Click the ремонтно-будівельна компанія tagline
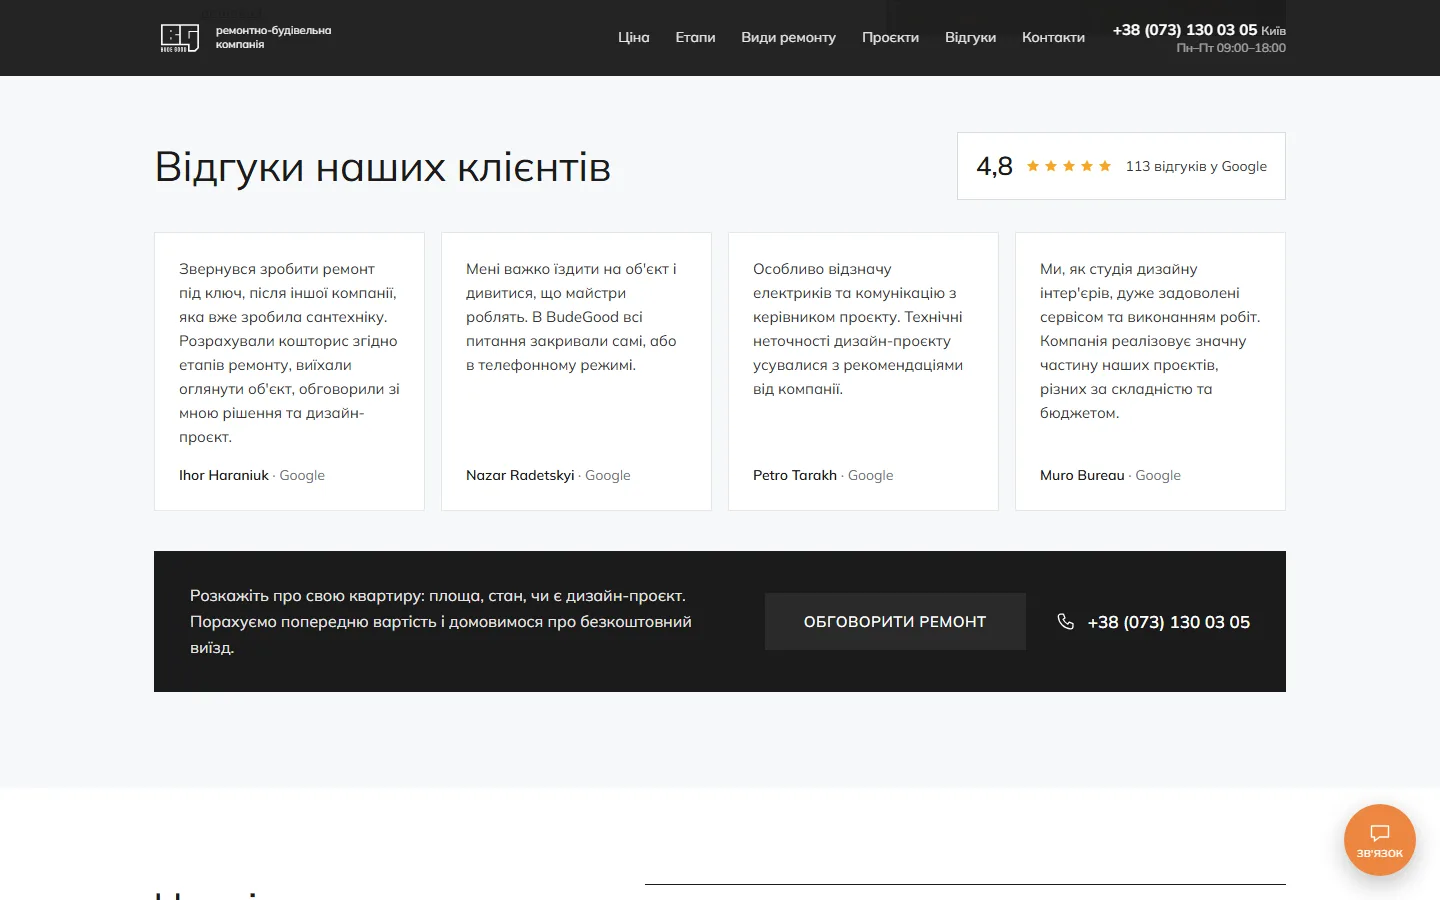1440x900 pixels. pos(273,37)
